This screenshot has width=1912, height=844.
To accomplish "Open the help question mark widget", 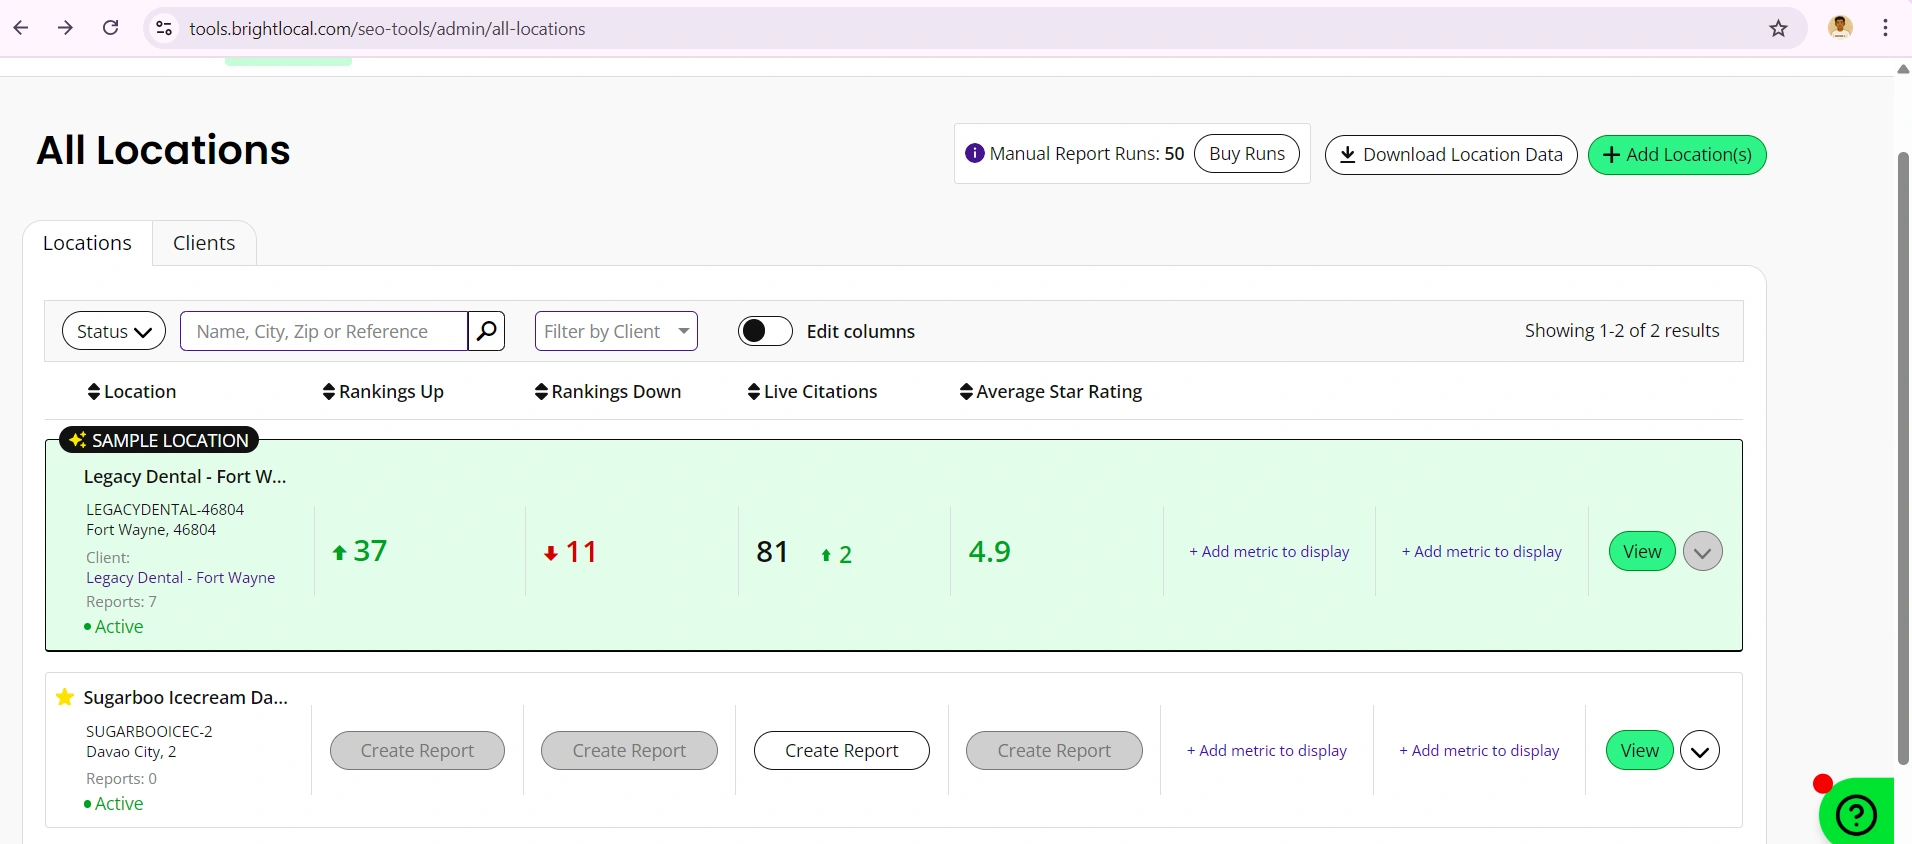I will click(x=1856, y=814).
